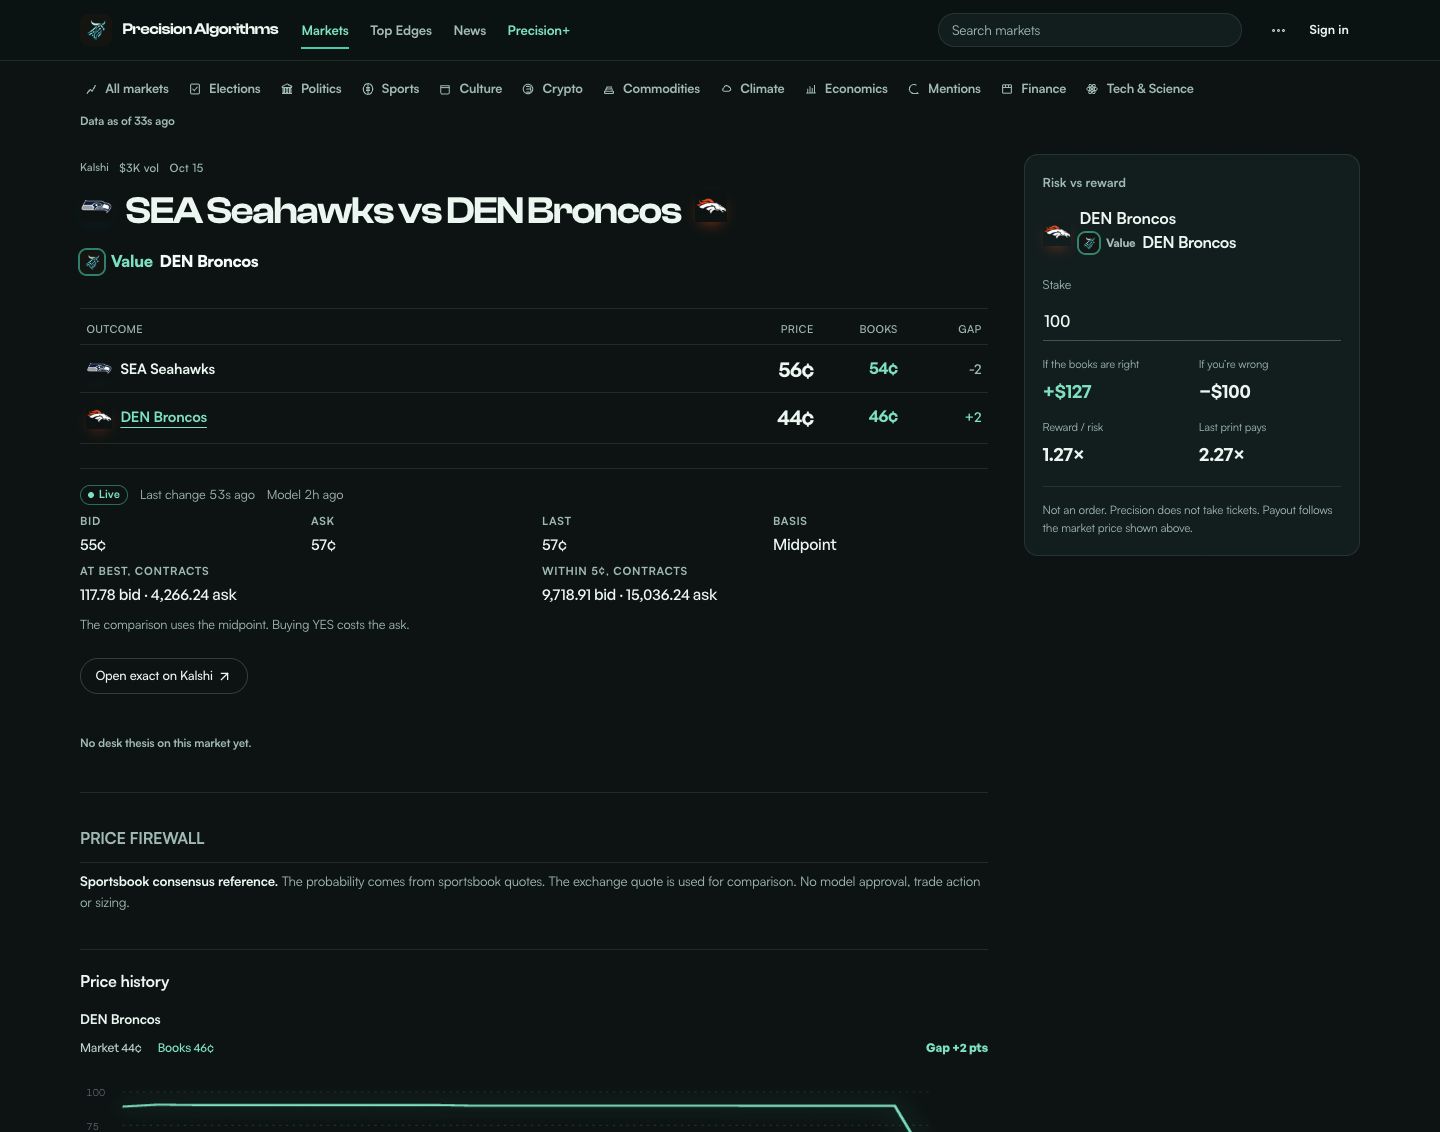Focus the Search markets field
Viewport: 1440px width, 1132px height.
click(1089, 30)
